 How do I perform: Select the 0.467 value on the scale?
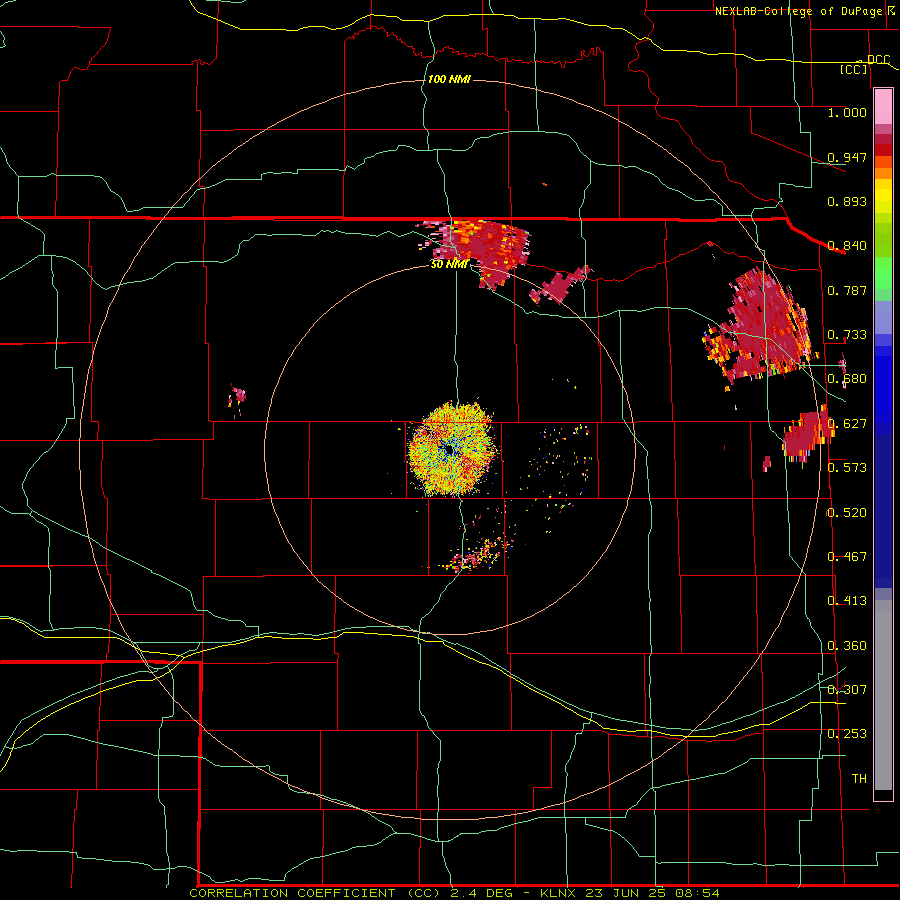click(x=847, y=557)
